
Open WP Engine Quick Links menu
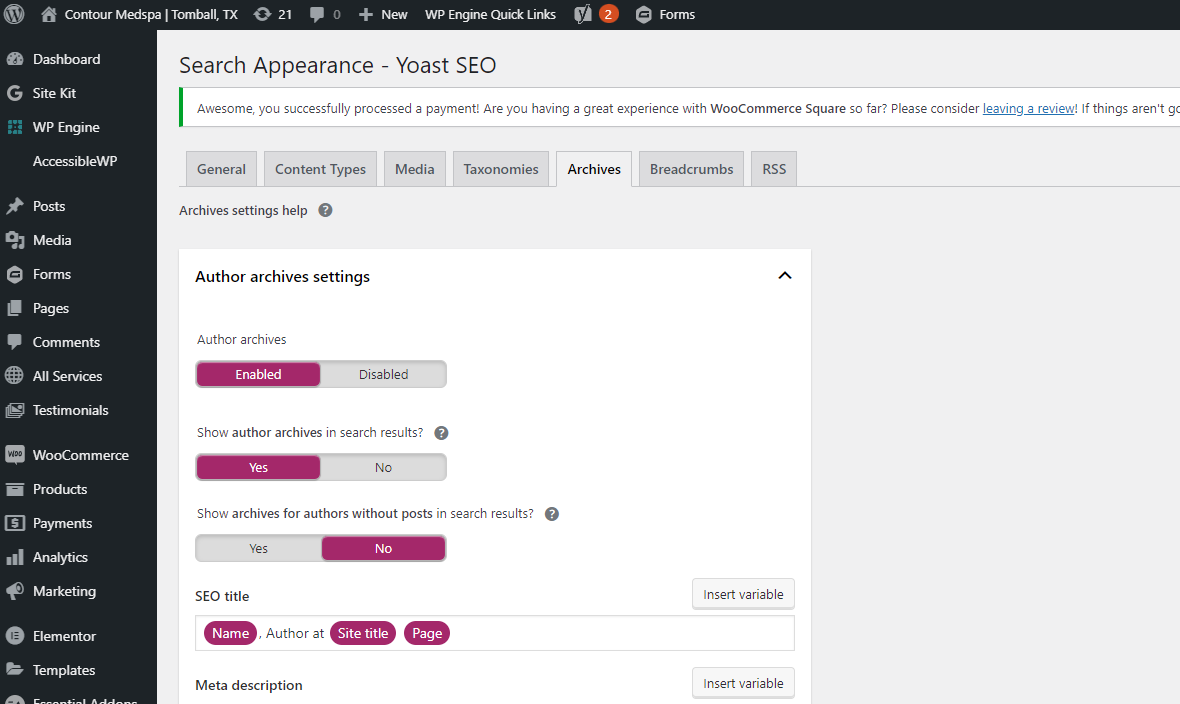pyautogui.click(x=490, y=14)
